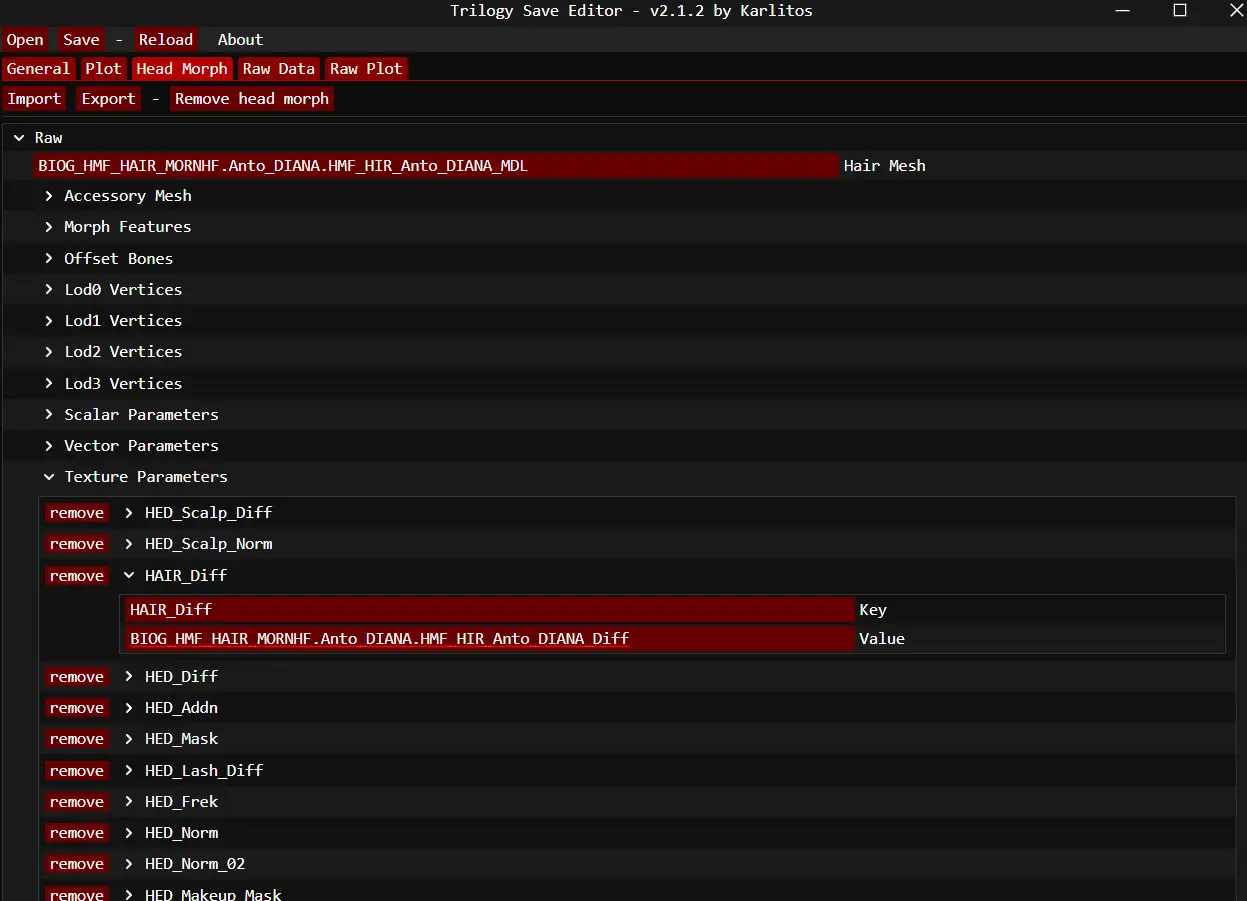Reload the current save file

click(165, 40)
